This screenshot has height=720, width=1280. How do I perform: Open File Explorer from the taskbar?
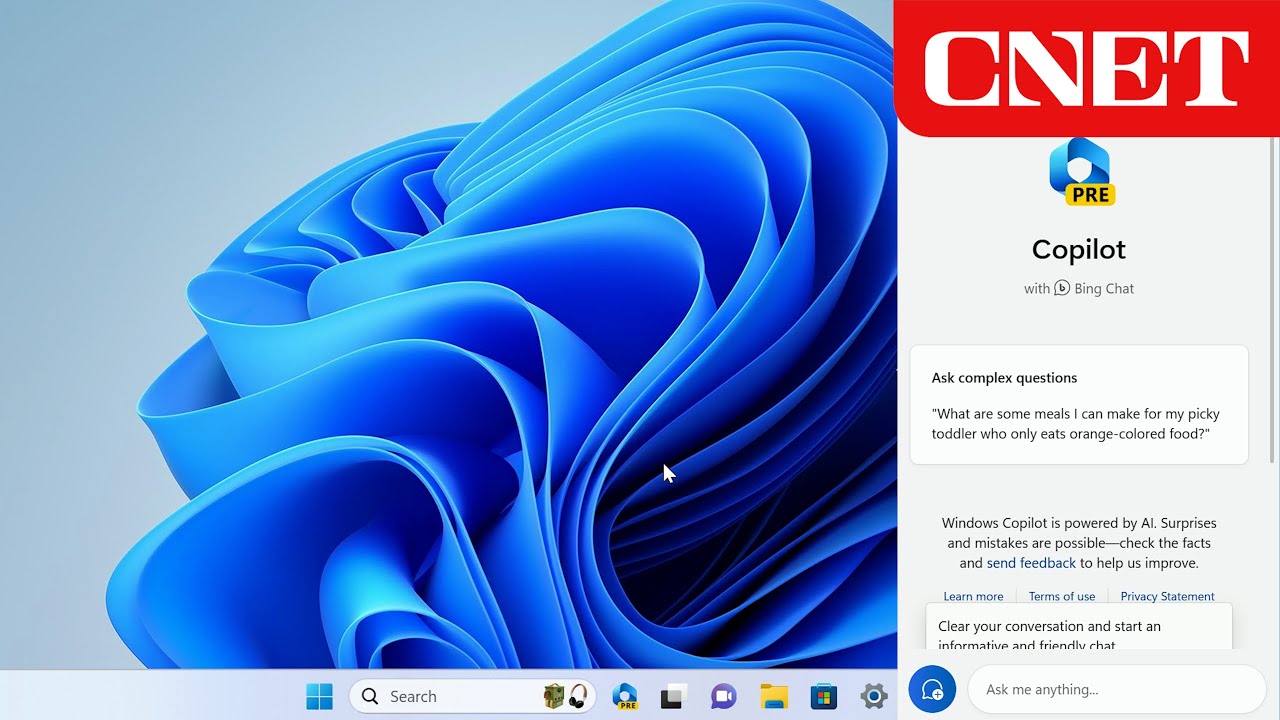774,696
